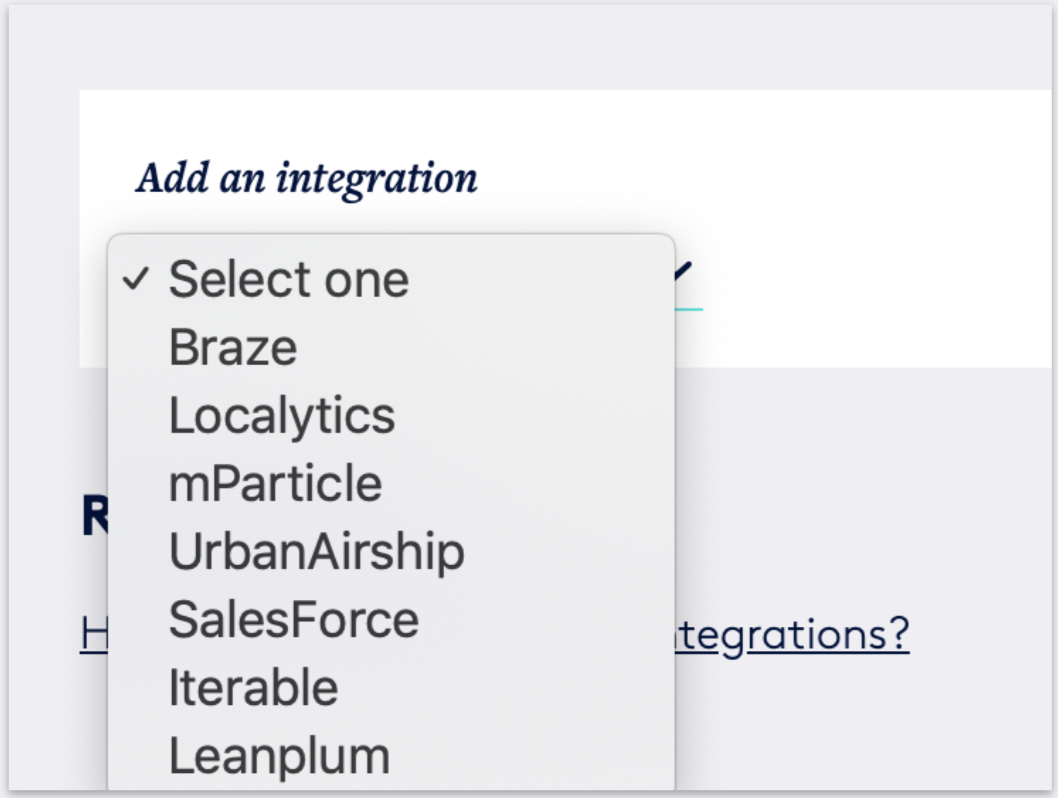Choose the 'Select one' placeholder option
The height and width of the screenshot is (798, 1058).
(x=288, y=279)
